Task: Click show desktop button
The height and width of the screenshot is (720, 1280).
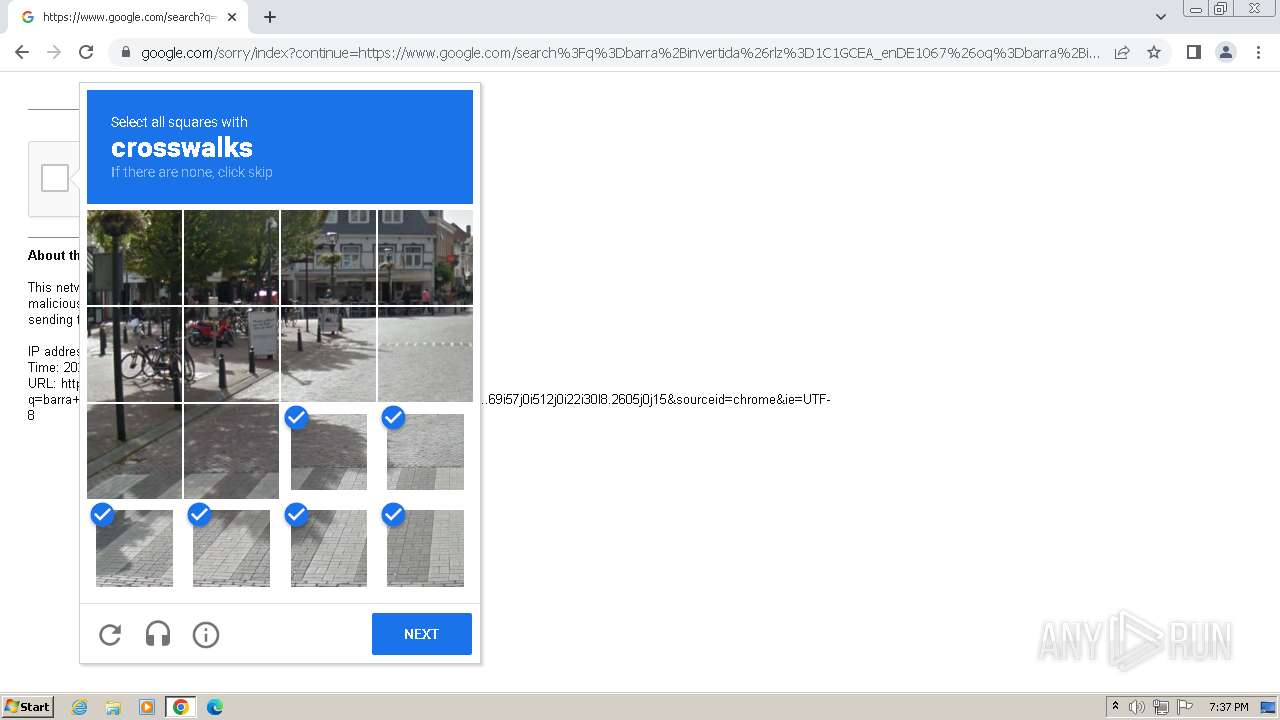Action: [1269, 707]
